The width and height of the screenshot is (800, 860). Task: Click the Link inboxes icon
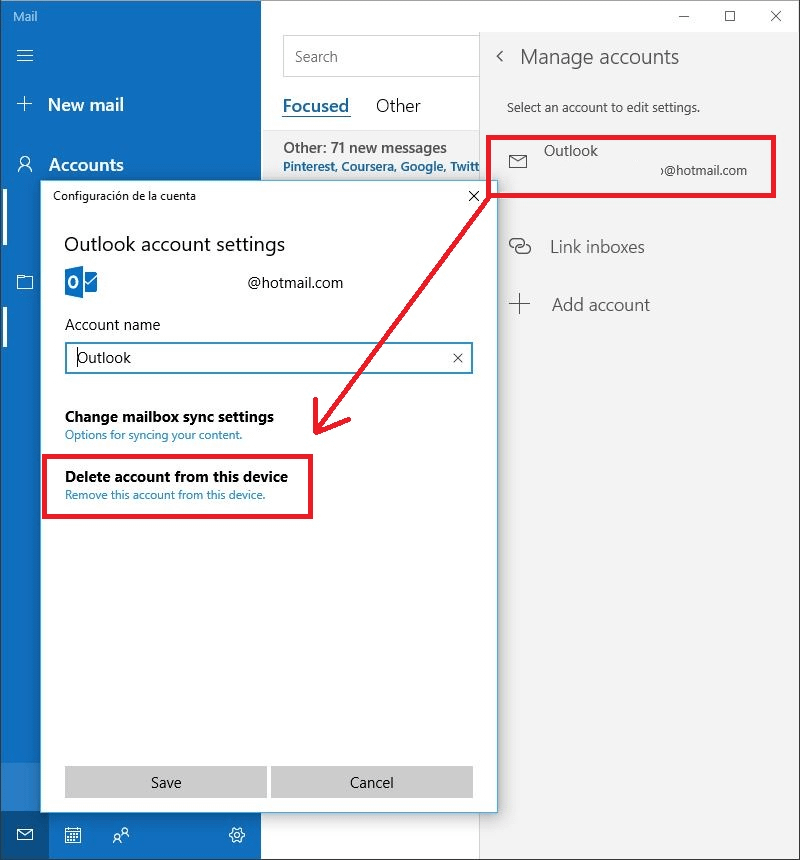(x=520, y=246)
